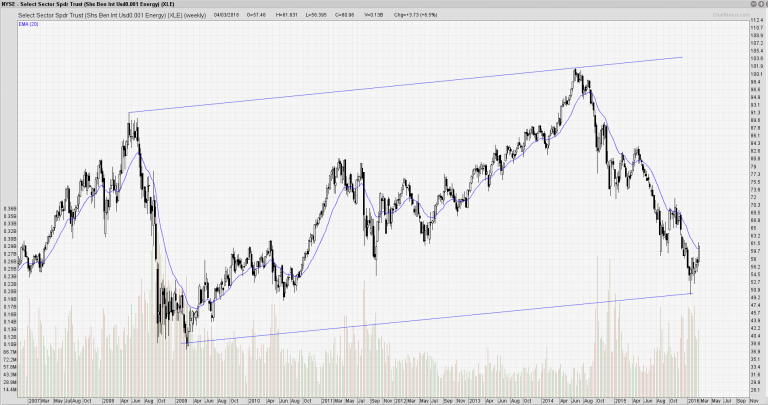The height and width of the screenshot is (405, 768).
Task: Click the 2011 year marker on time axis
Action: [x=329, y=398]
